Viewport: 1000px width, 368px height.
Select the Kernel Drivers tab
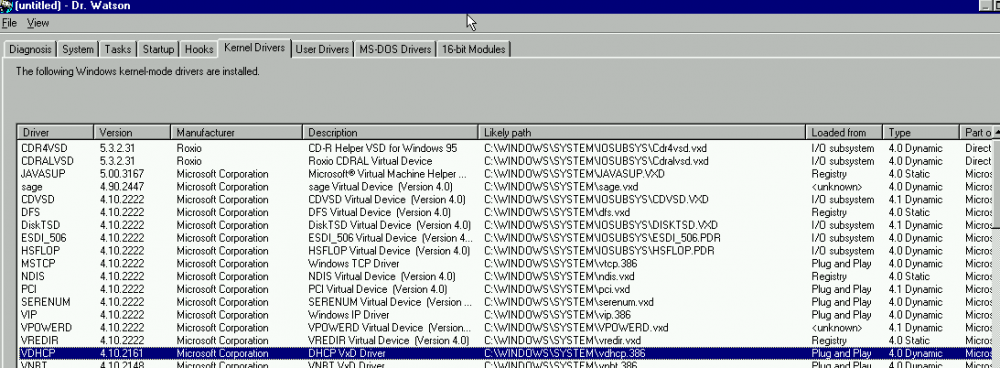[254, 48]
